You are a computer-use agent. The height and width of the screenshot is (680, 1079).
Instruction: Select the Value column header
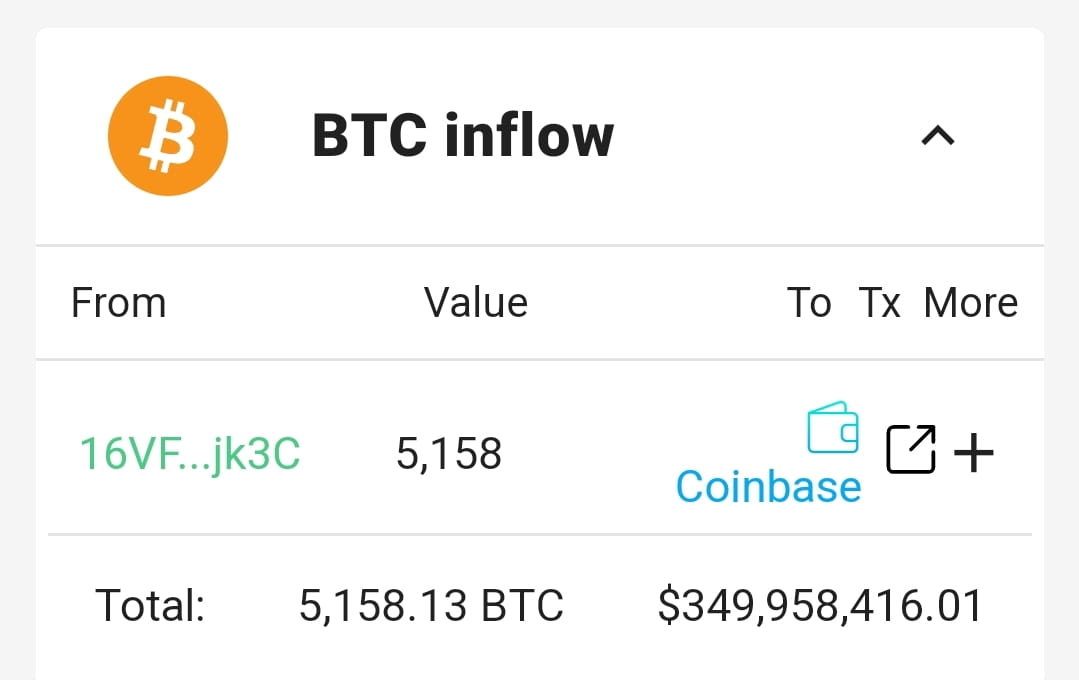pyautogui.click(x=476, y=302)
